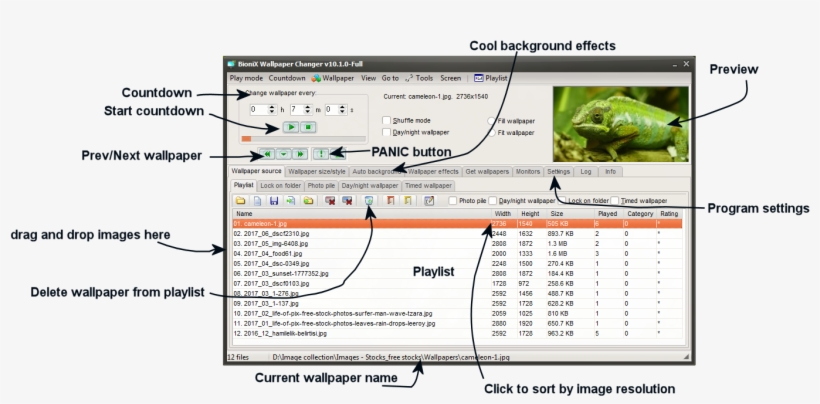Click the notepad edit icon before Photo pile
Viewport: 820px width, 404px height.
pyautogui.click(x=429, y=201)
